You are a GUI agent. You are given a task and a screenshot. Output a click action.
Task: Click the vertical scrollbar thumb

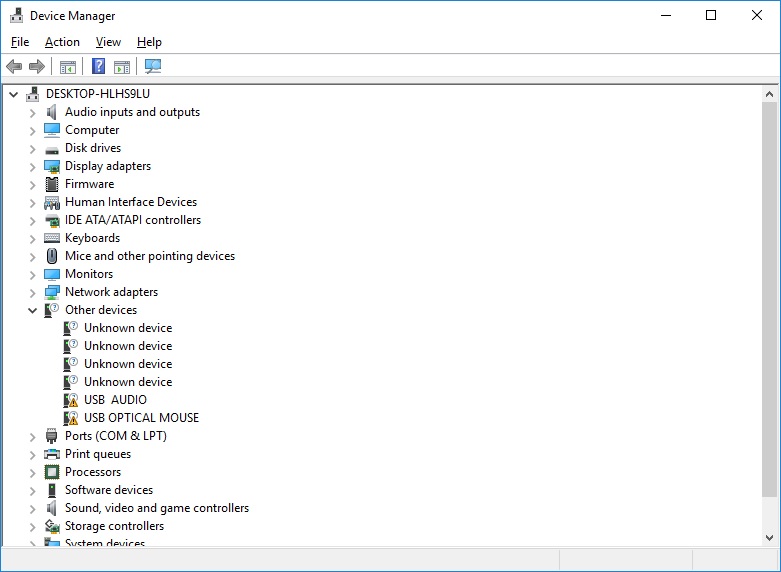click(x=769, y=299)
